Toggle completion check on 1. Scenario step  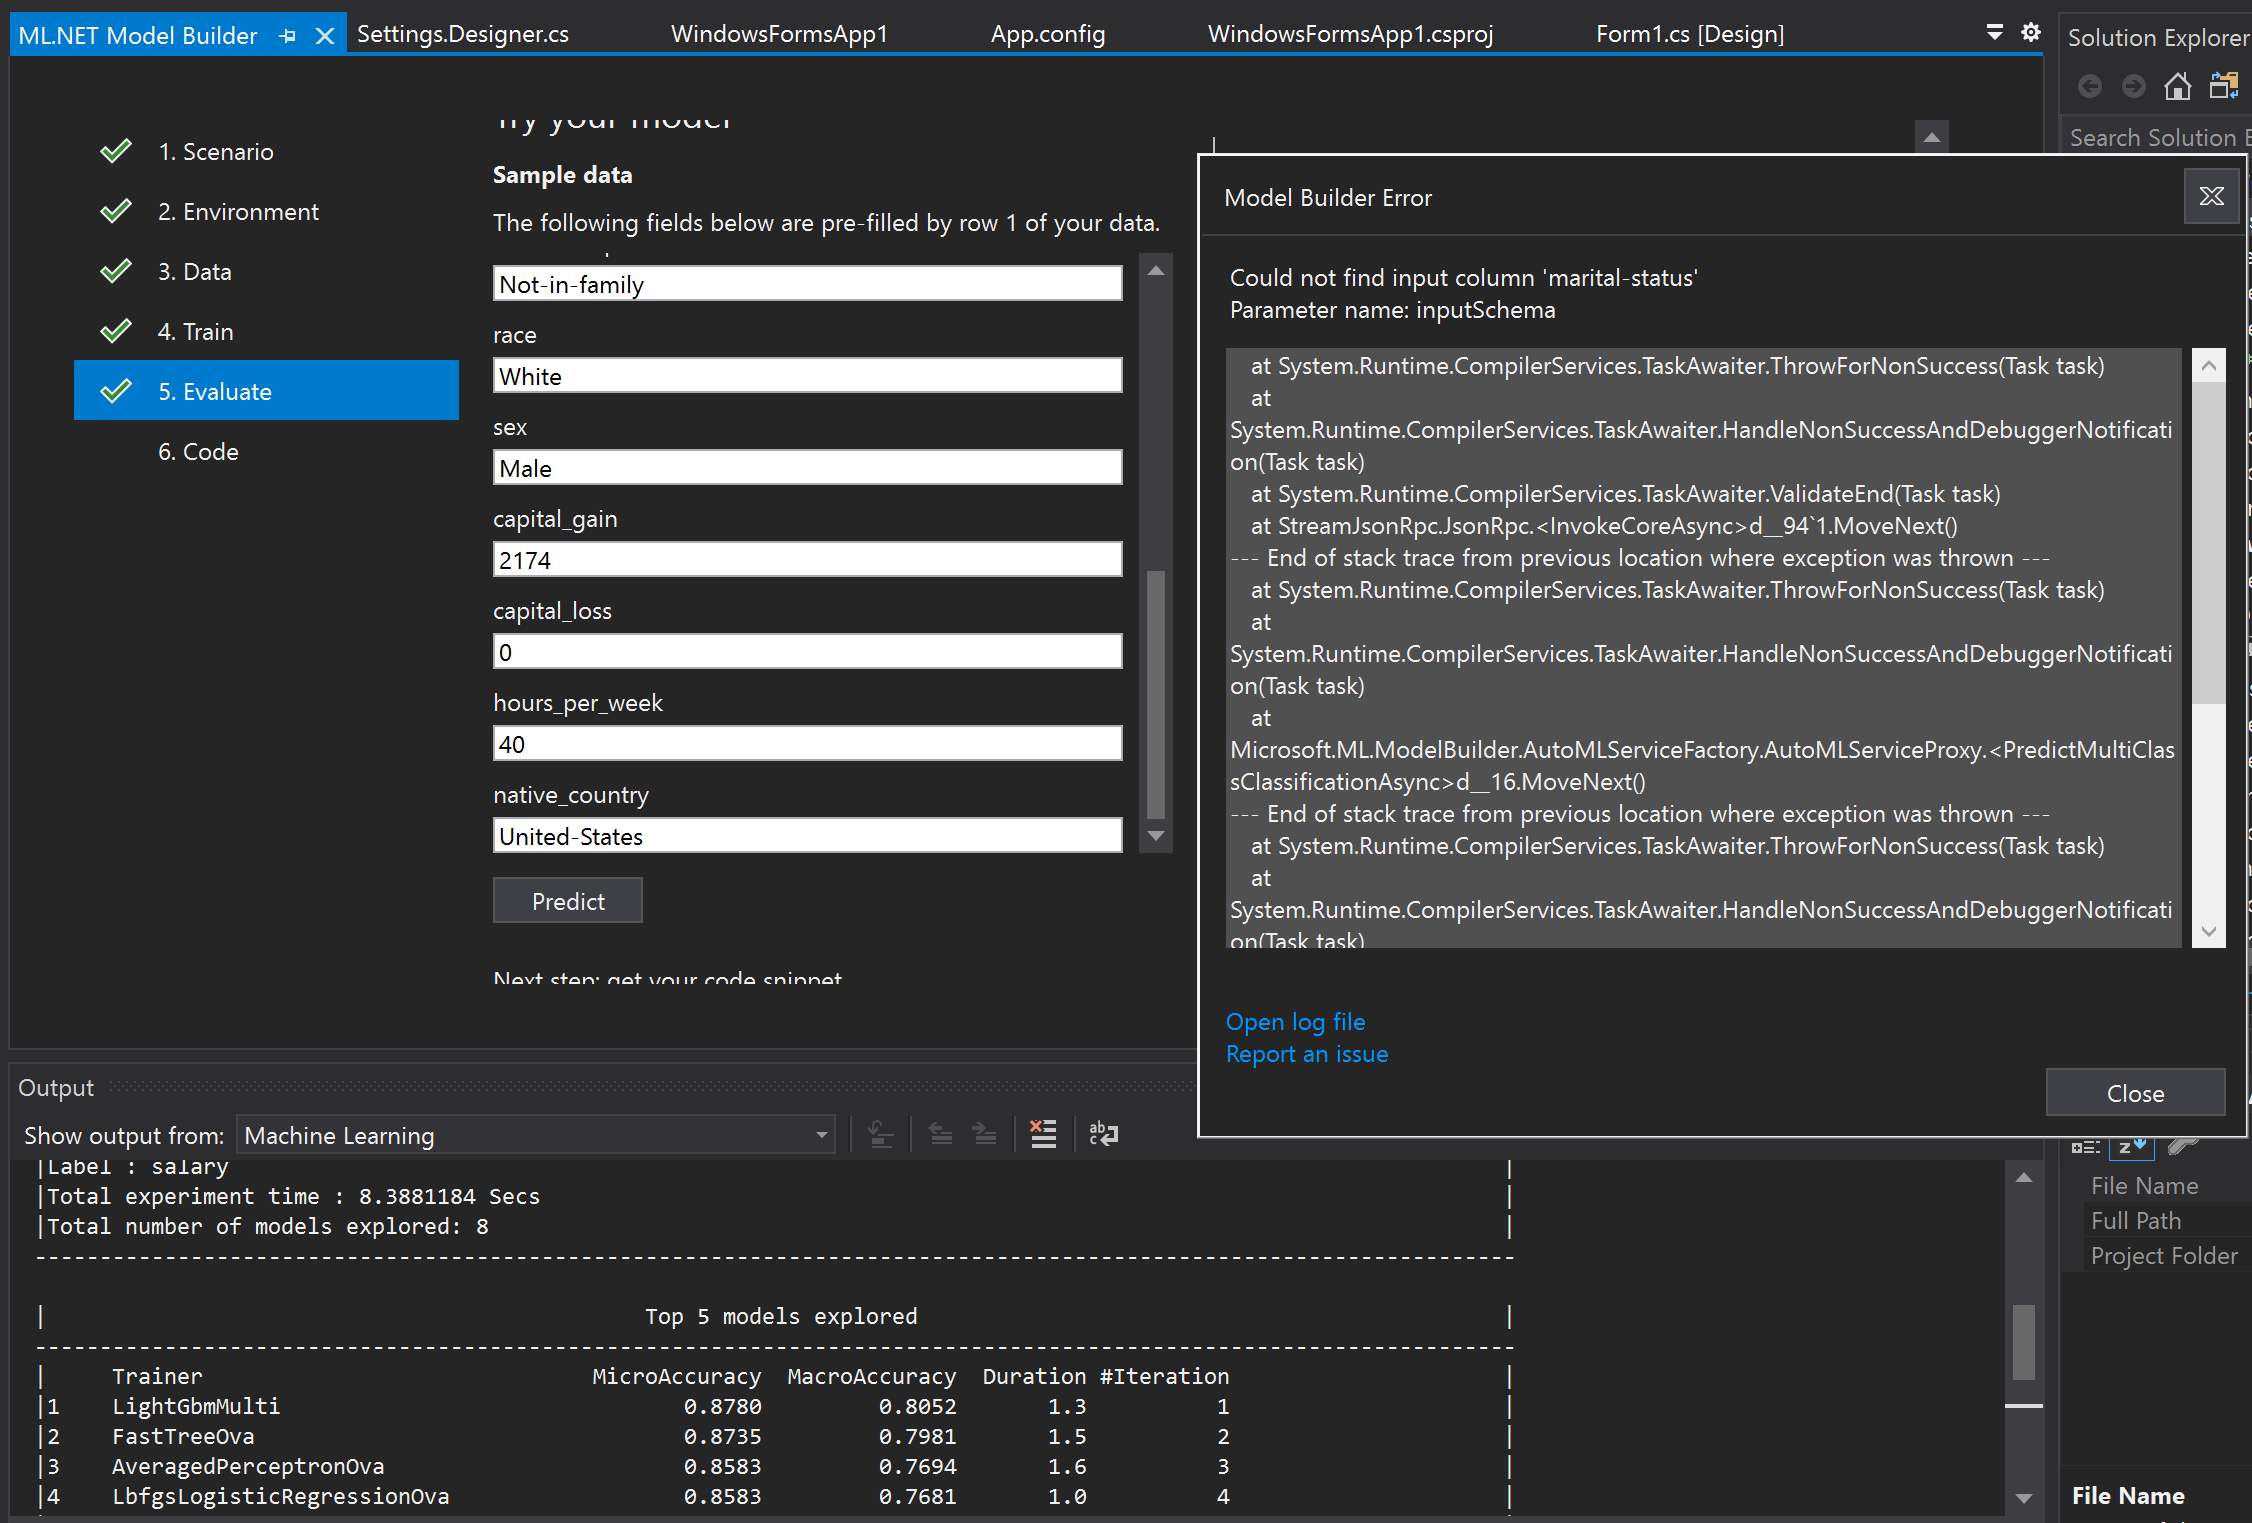pos(115,150)
